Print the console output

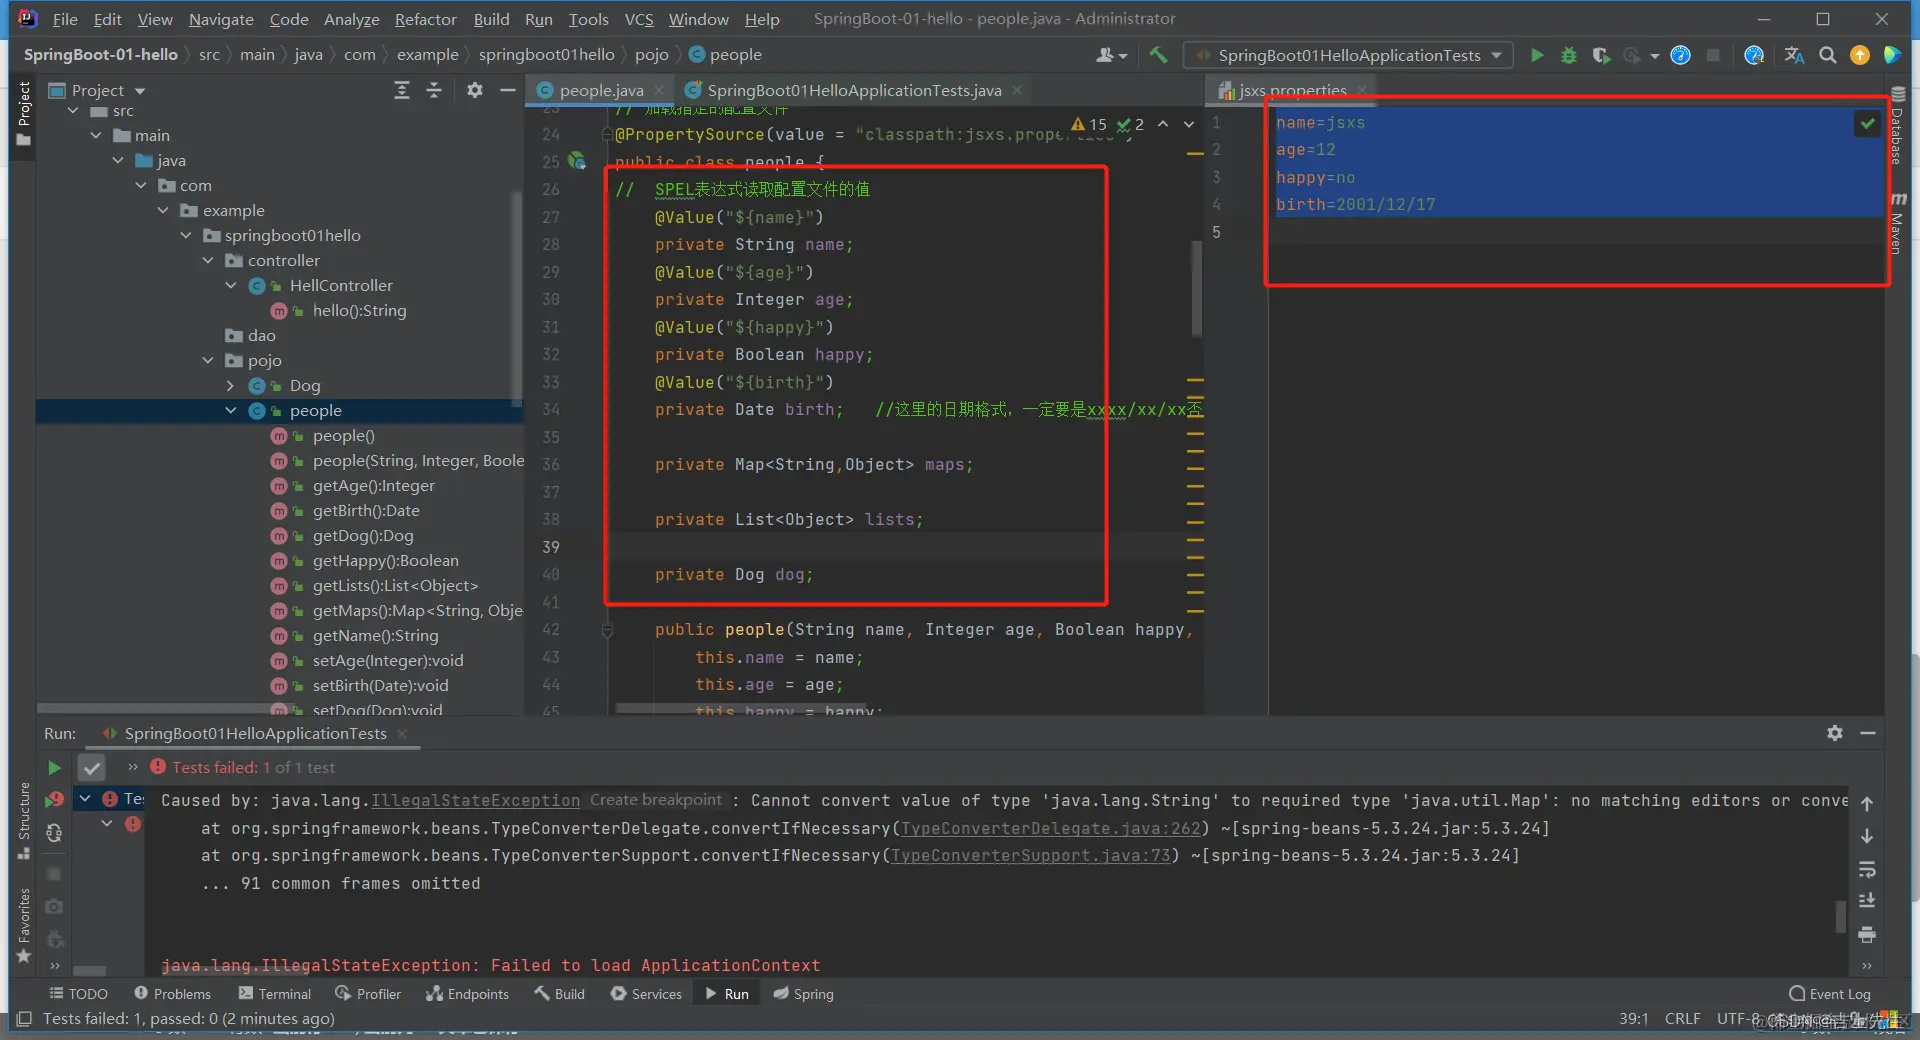pos(1866,935)
